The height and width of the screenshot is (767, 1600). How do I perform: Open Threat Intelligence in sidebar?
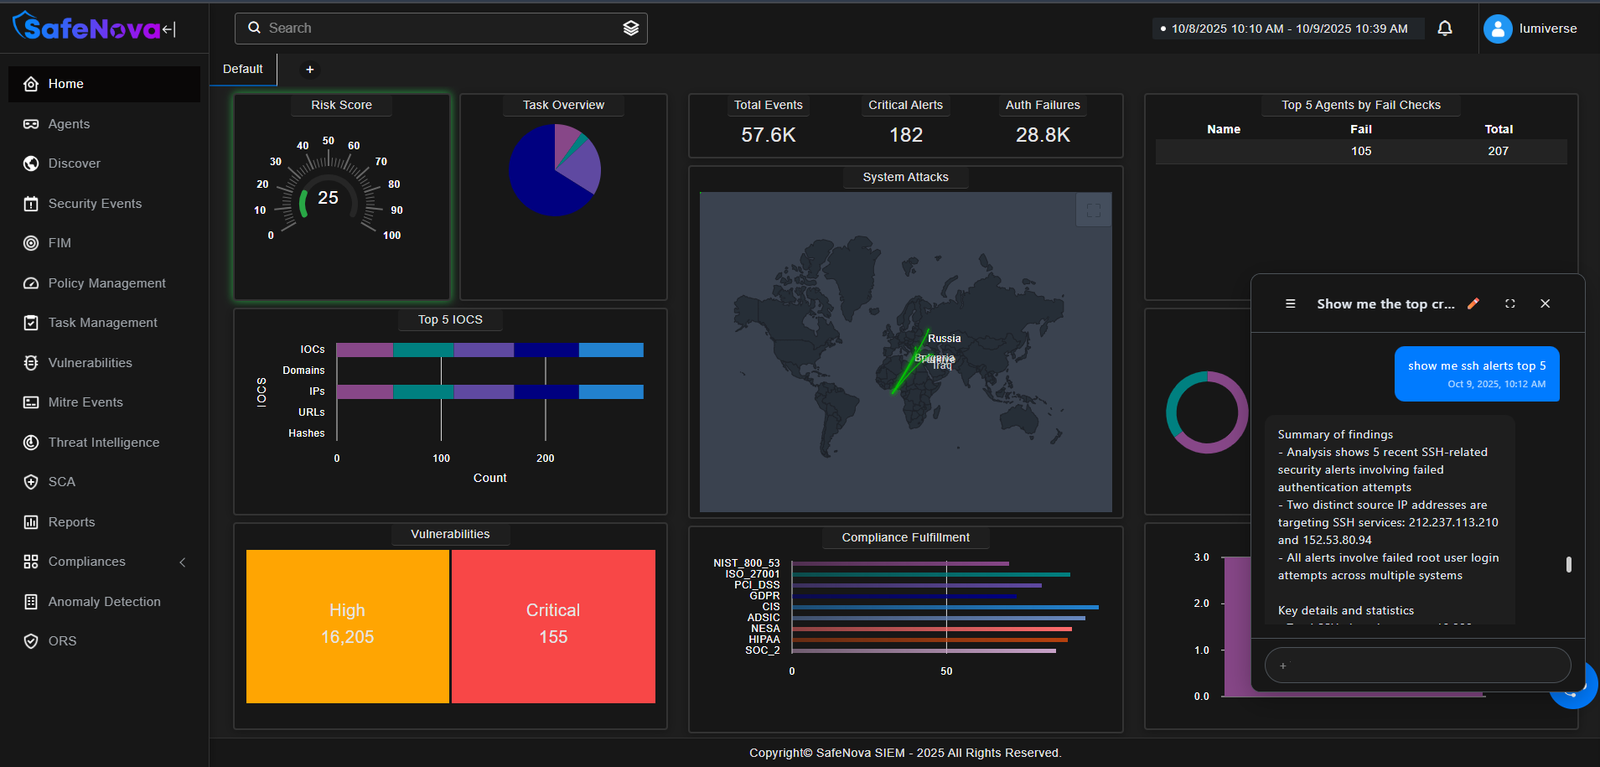[104, 442]
